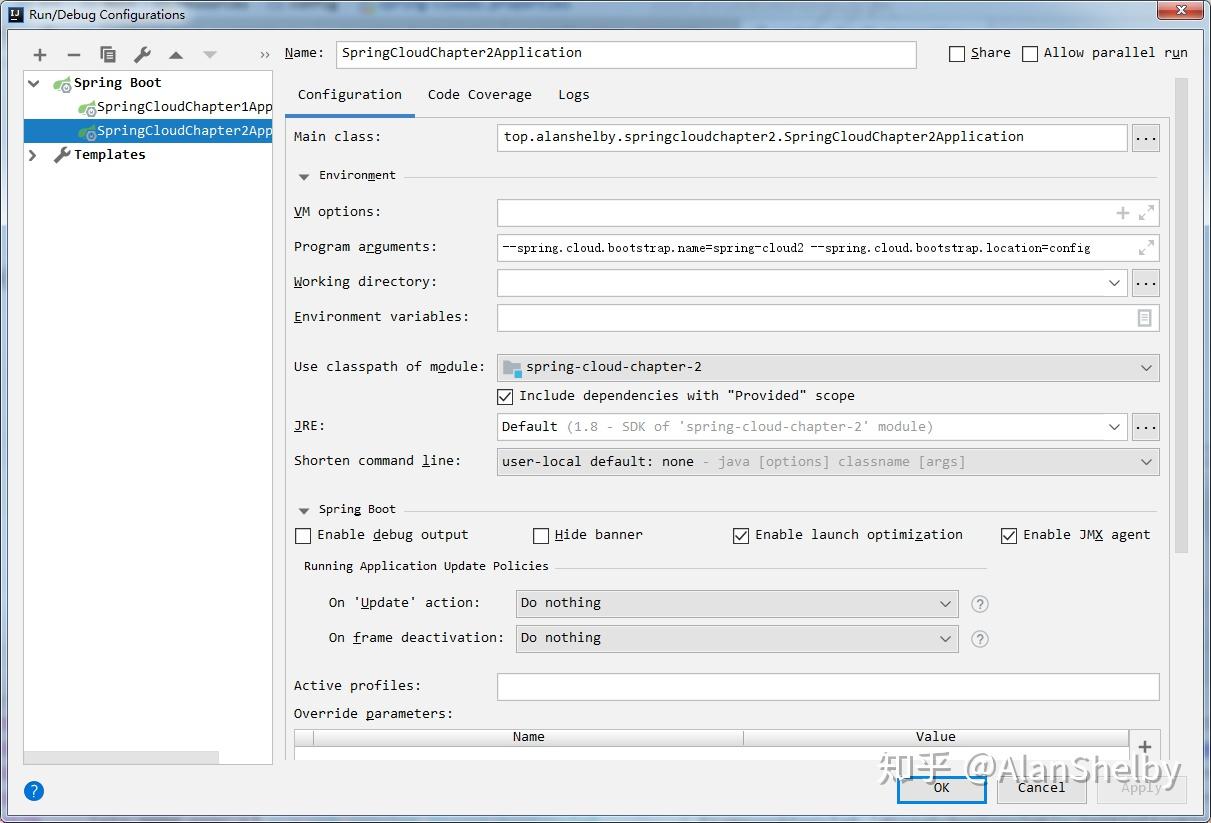The image size is (1211, 823).
Task: Click the help question mark near Update action
Action: pyautogui.click(x=979, y=603)
